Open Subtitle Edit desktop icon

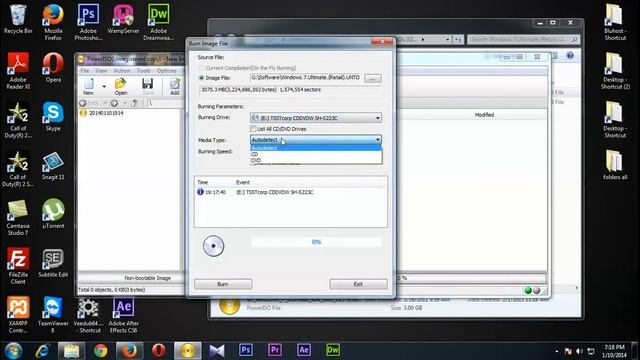53,263
